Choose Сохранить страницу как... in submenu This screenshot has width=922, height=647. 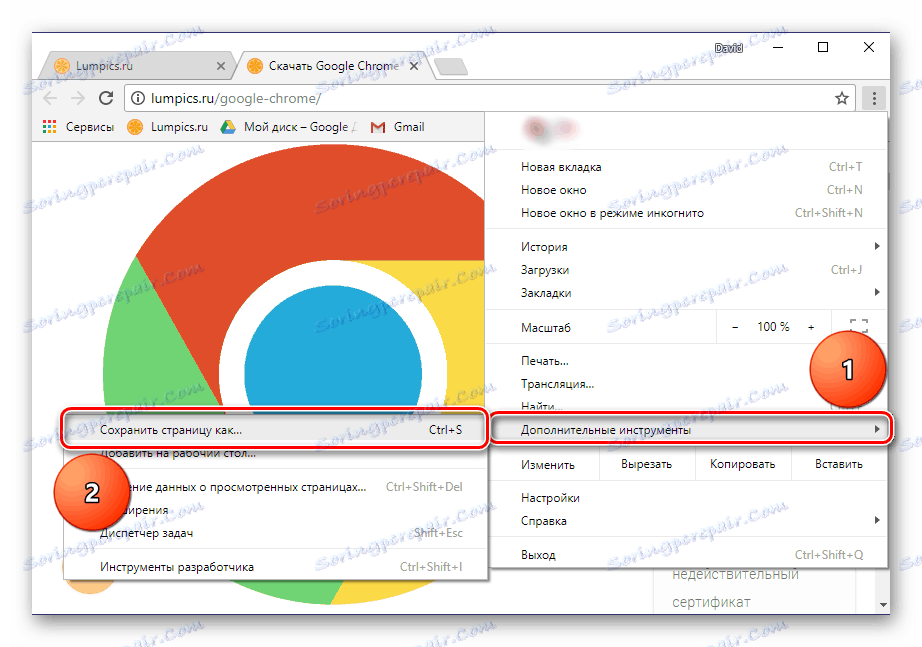click(x=275, y=430)
